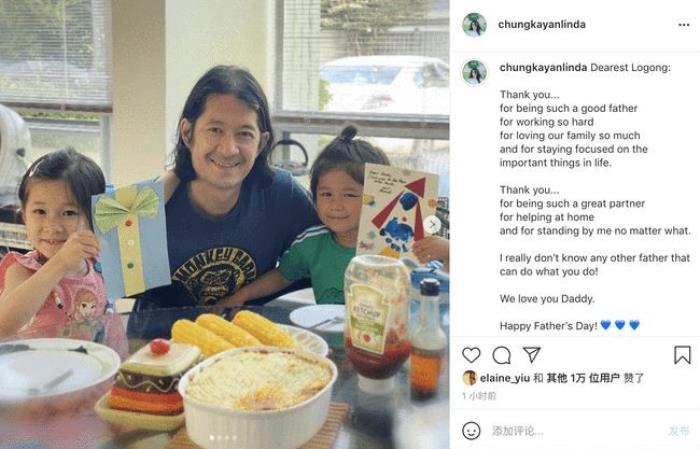Open elaine_yiu's small avatar next to likes
The image size is (700, 449).
(x=469, y=378)
